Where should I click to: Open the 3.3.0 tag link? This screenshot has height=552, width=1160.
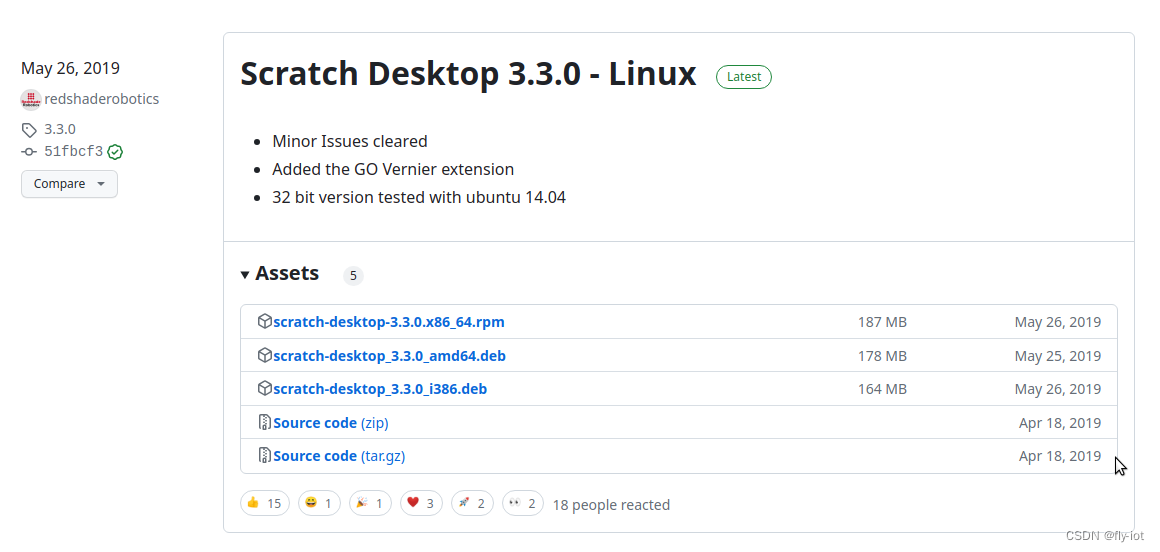pos(60,129)
